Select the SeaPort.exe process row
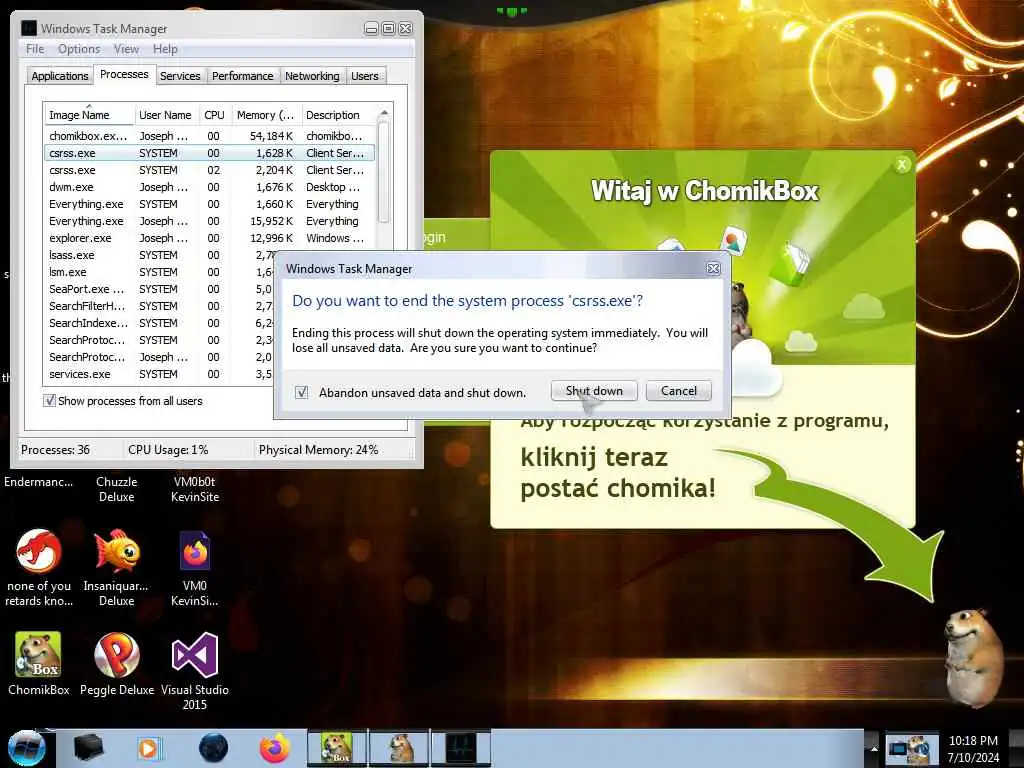Viewport: 1024px width, 768px height. (159, 289)
